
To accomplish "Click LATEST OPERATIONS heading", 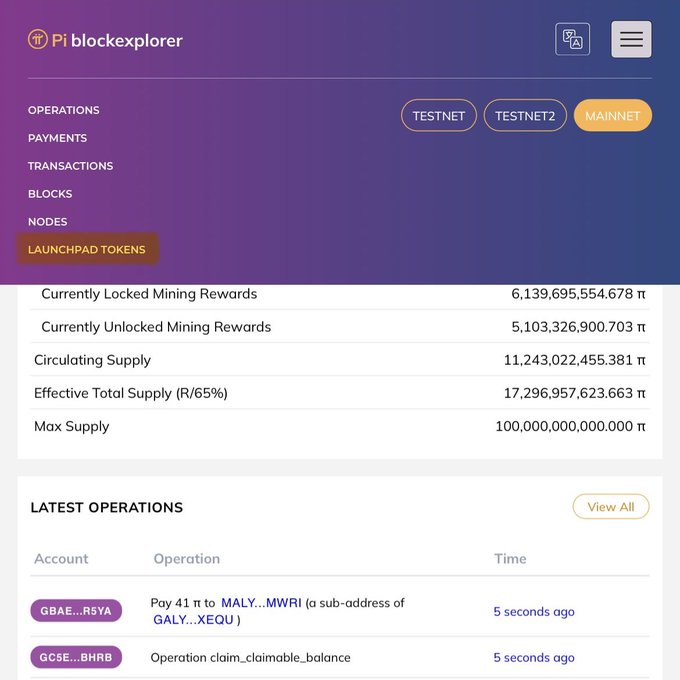I will tap(107, 507).
